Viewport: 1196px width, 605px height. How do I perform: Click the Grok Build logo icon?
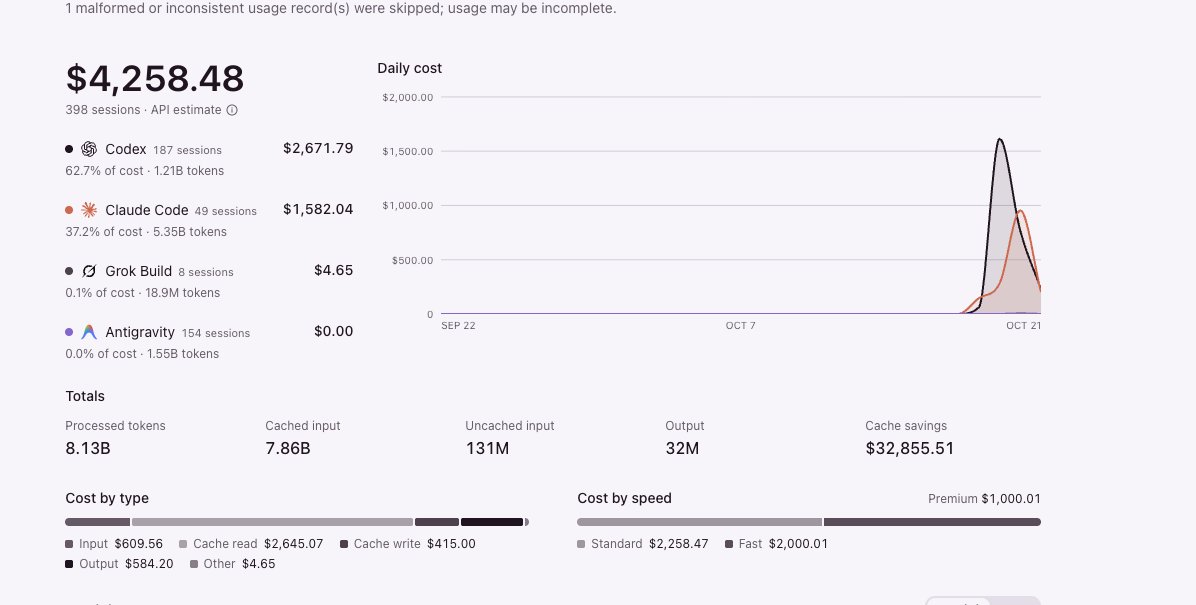click(89, 271)
